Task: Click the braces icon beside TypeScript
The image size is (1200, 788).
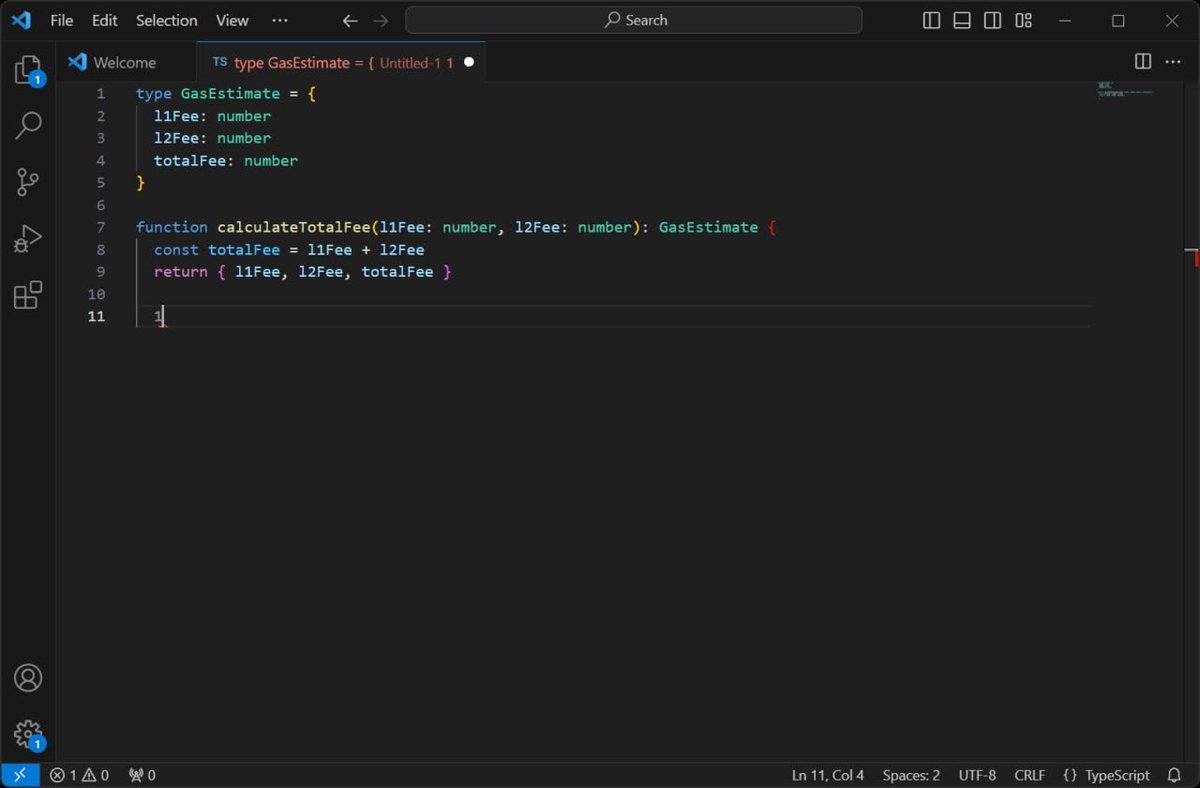Action: 1070,775
